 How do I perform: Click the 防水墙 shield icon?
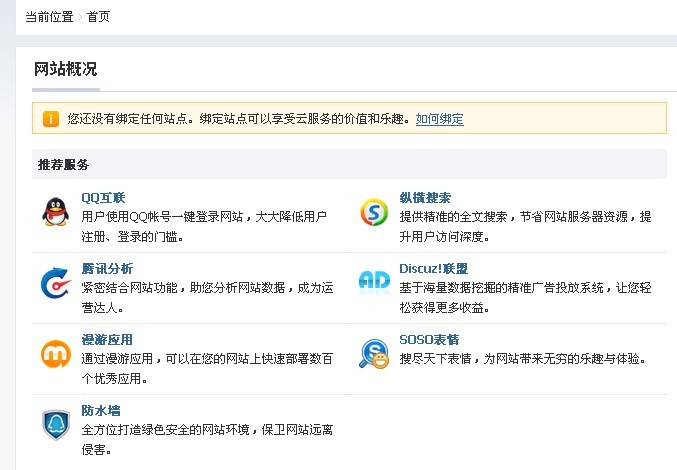56,425
